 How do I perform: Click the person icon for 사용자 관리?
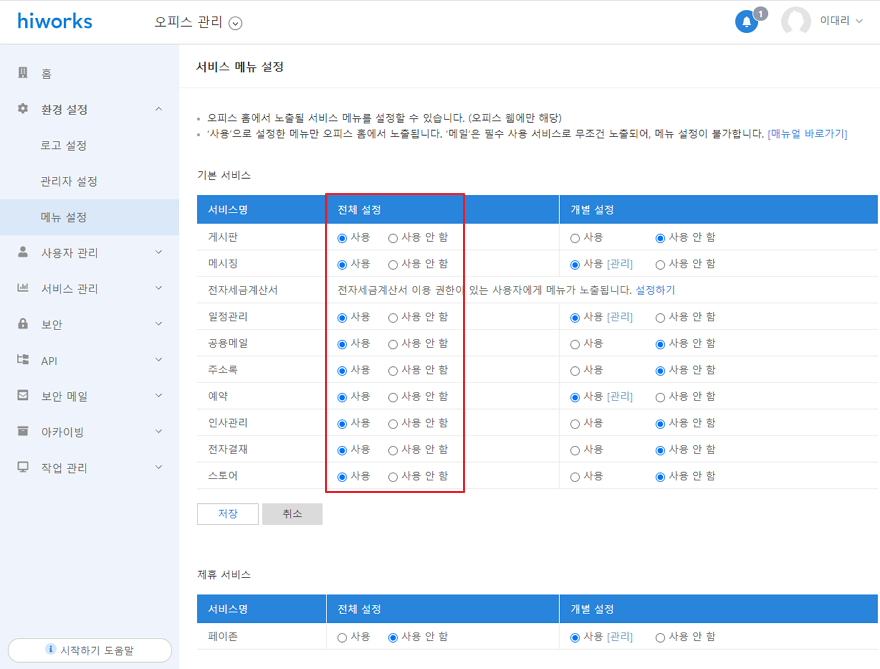click(23, 251)
